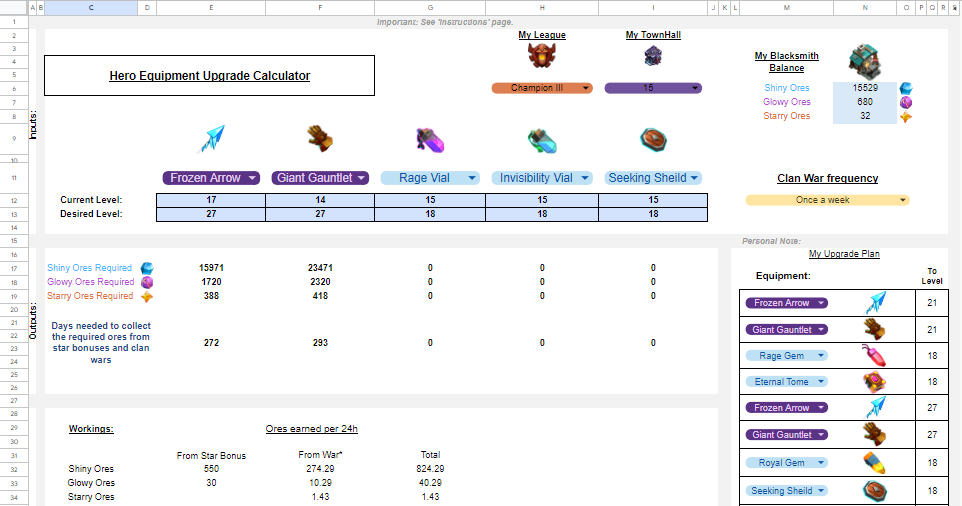962x506 pixels.
Task: Open the Invisibility Vial equipment dropdown
Action: coord(542,178)
